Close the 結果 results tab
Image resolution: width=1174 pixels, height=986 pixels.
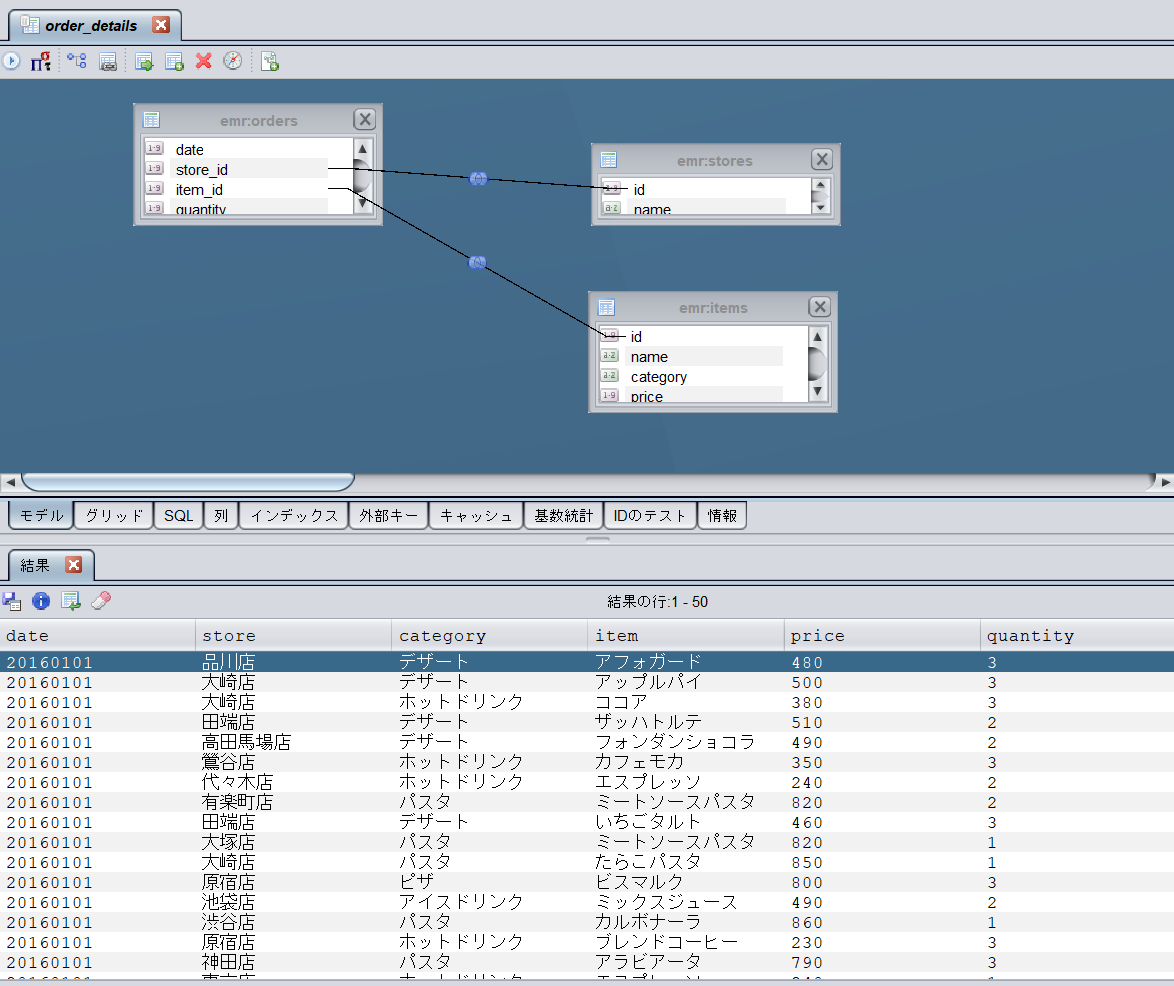(73, 564)
